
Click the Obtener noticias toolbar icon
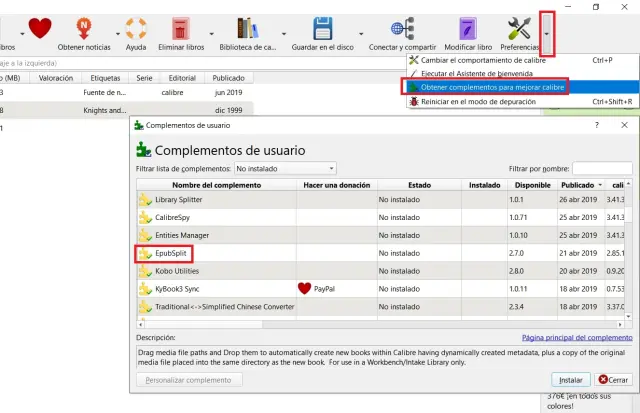[x=86, y=26]
